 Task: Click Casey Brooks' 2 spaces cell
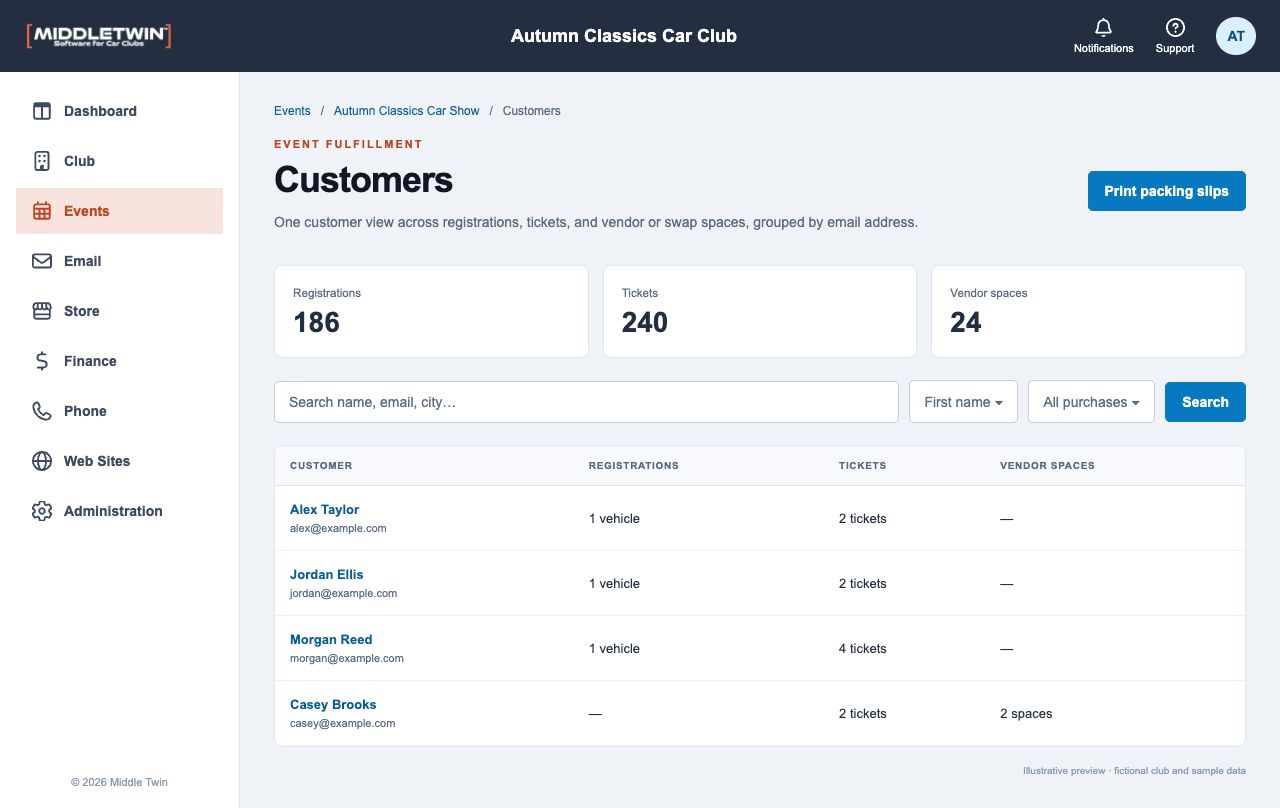pyautogui.click(x=1026, y=713)
